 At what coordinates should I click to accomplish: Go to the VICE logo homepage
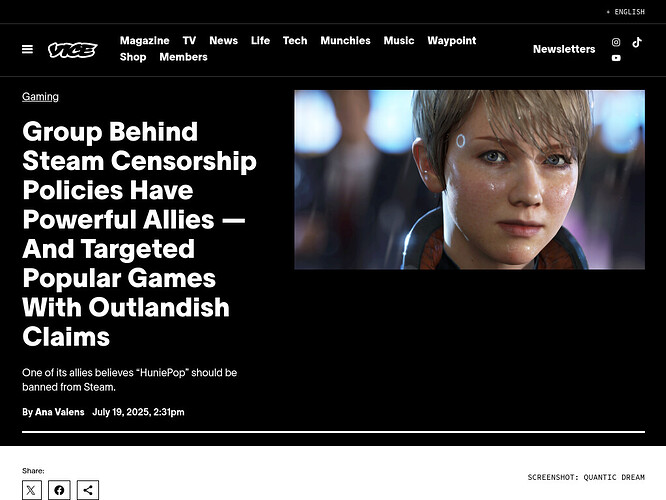click(x=73, y=50)
